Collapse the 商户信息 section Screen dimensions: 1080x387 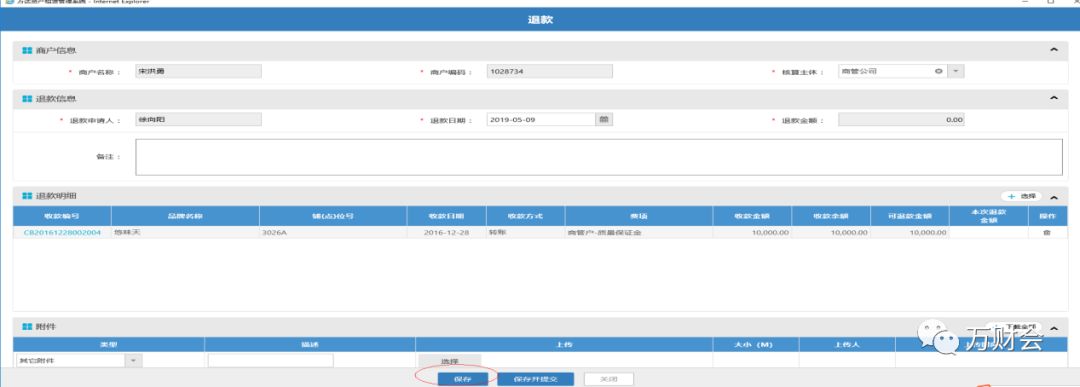[1053, 50]
